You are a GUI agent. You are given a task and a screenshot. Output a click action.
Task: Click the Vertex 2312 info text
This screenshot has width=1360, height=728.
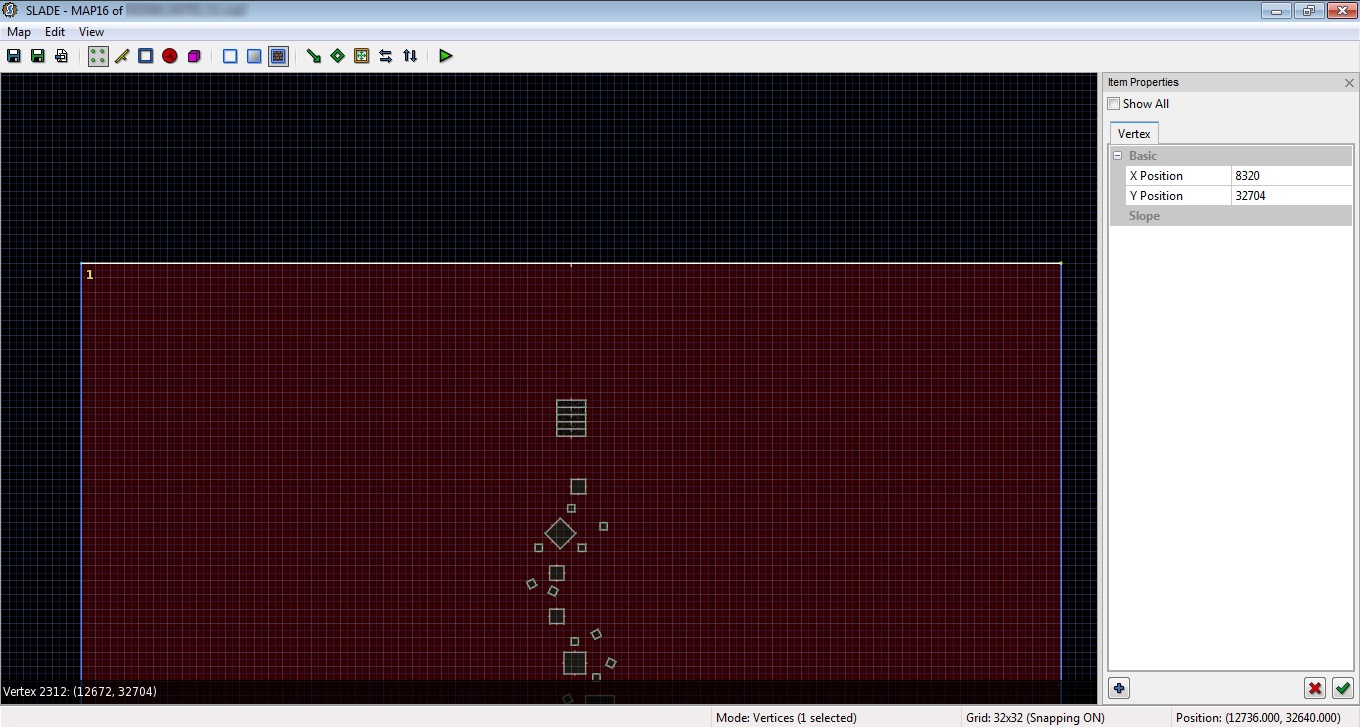coord(80,692)
